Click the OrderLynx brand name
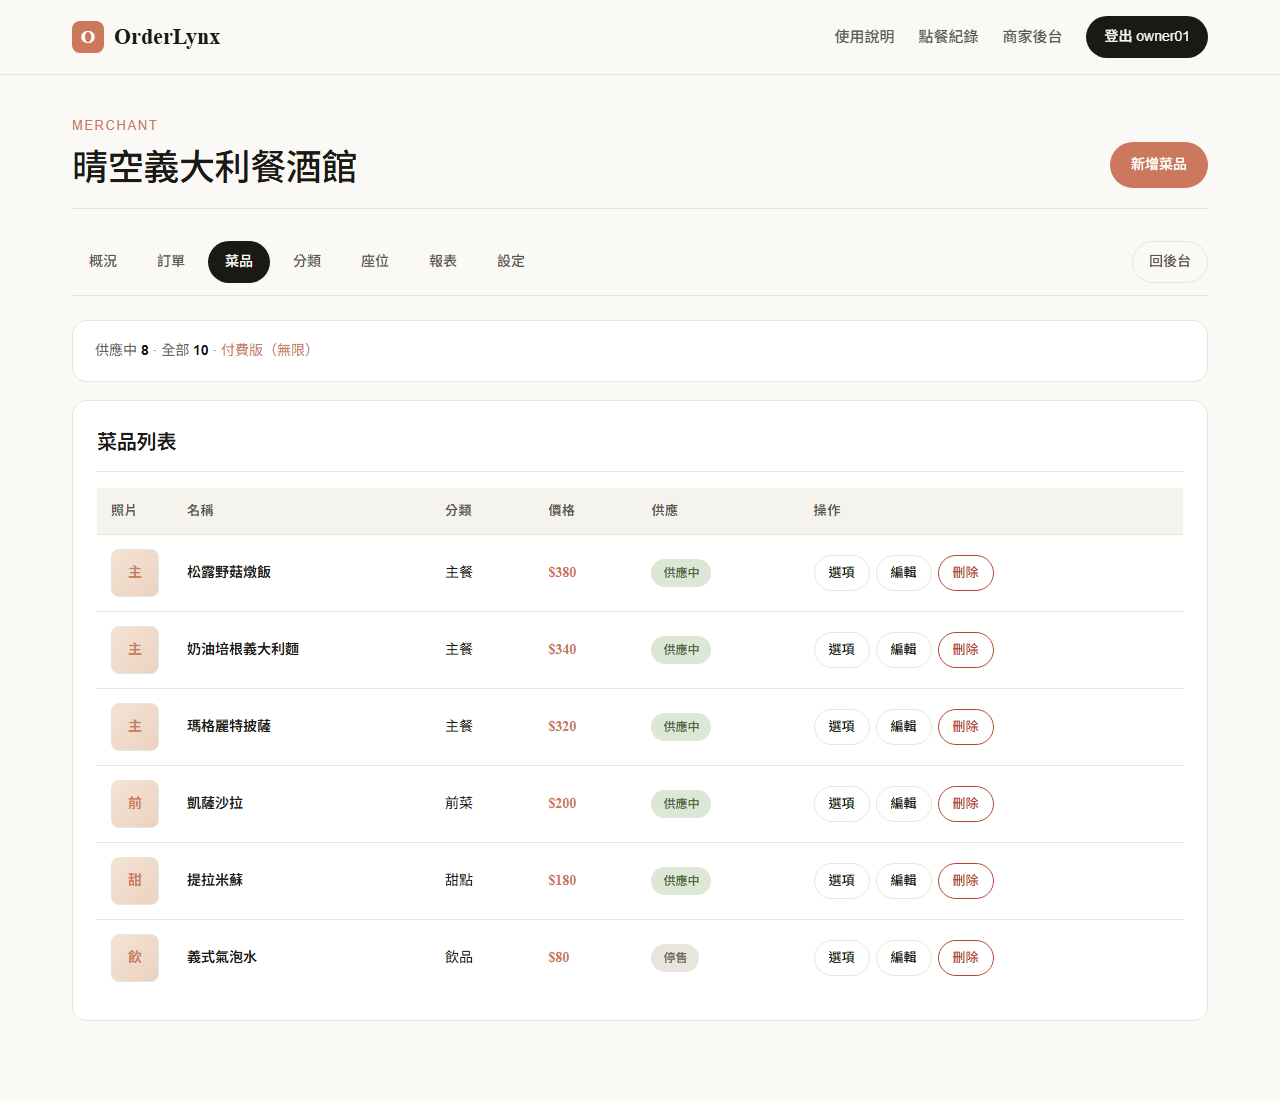Viewport: 1280px width, 1100px height. [x=167, y=37]
